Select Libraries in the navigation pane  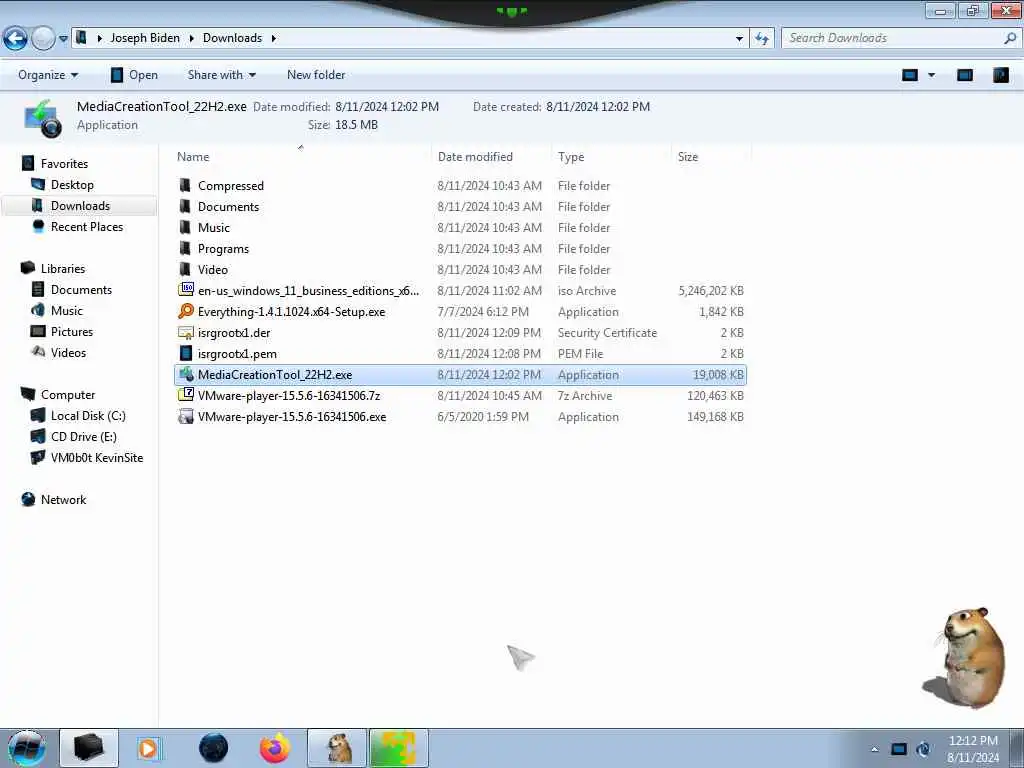pos(63,268)
